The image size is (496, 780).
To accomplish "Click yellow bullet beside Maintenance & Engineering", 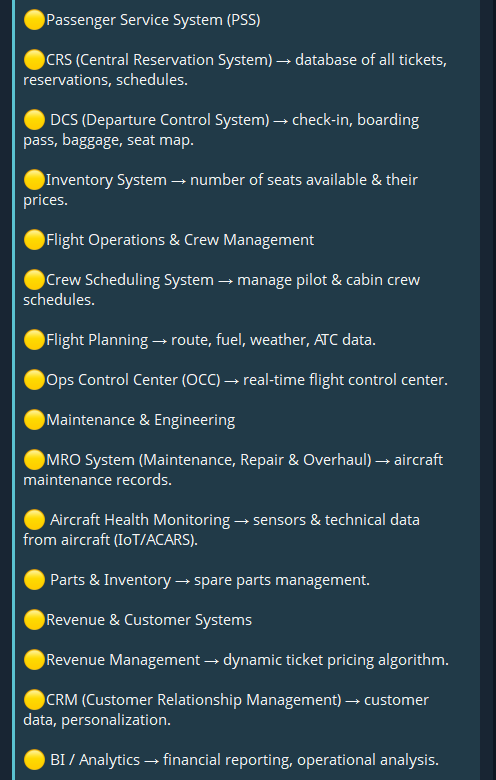I will (34, 420).
